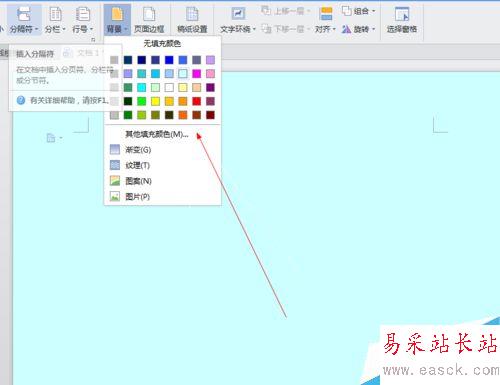Pick the purple swatch in the third row
Screen dimensions: 500x385
coord(210,87)
